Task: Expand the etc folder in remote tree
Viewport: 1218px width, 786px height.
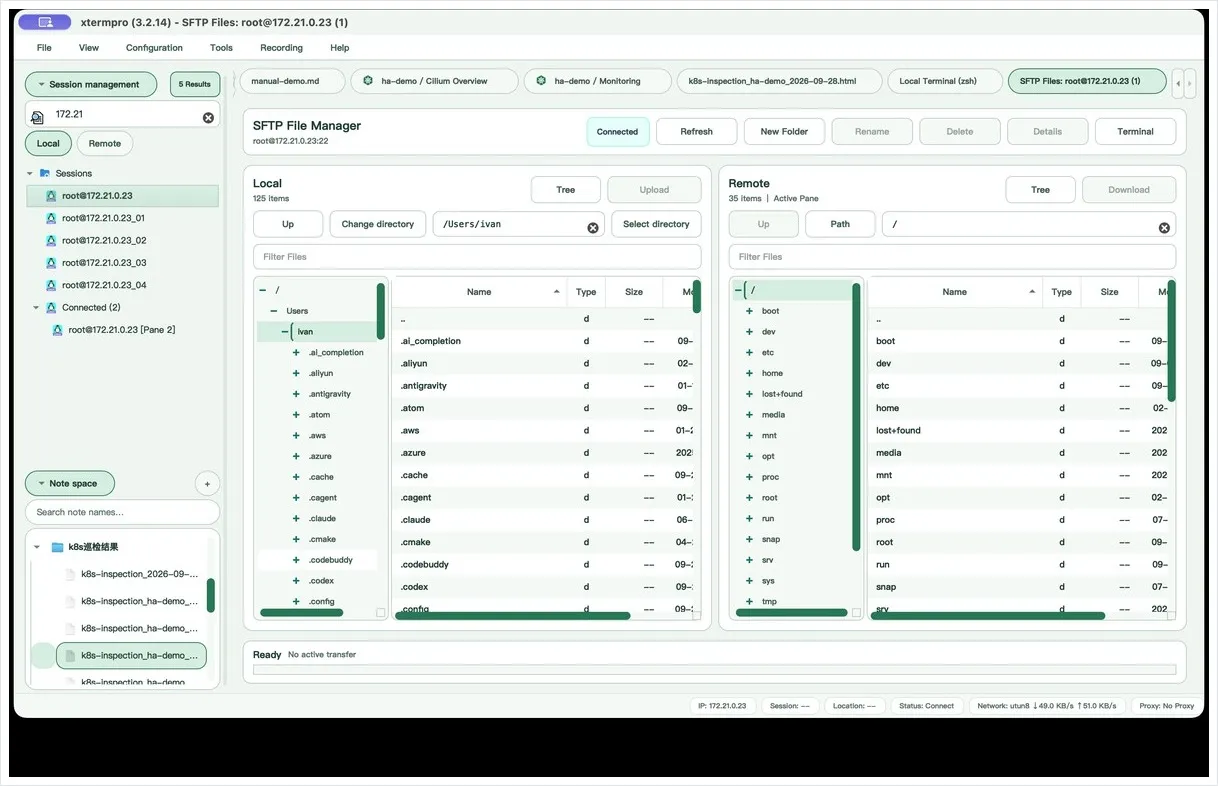Action: pyautogui.click(x=749, y=353)
